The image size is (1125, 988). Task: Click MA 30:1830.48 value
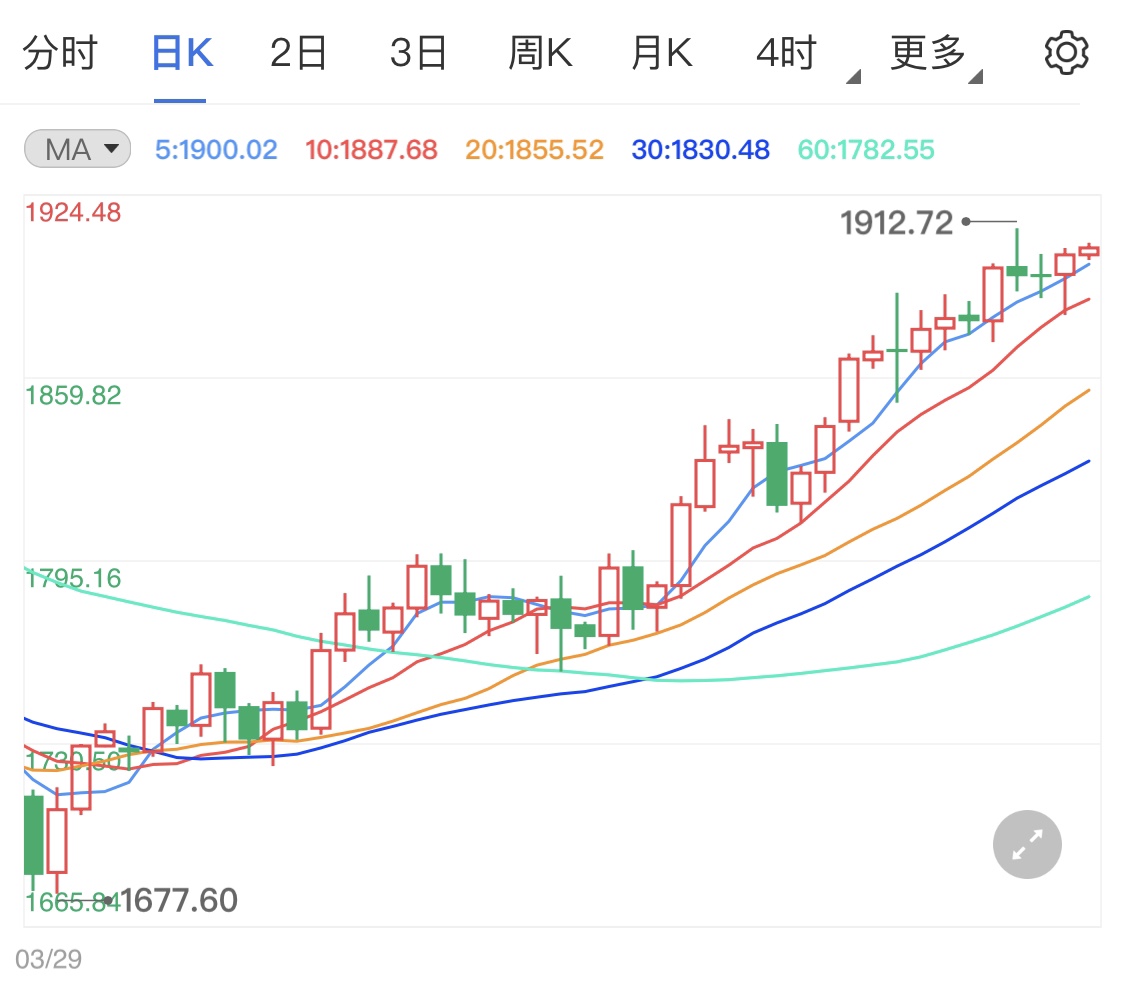point(700,150)
